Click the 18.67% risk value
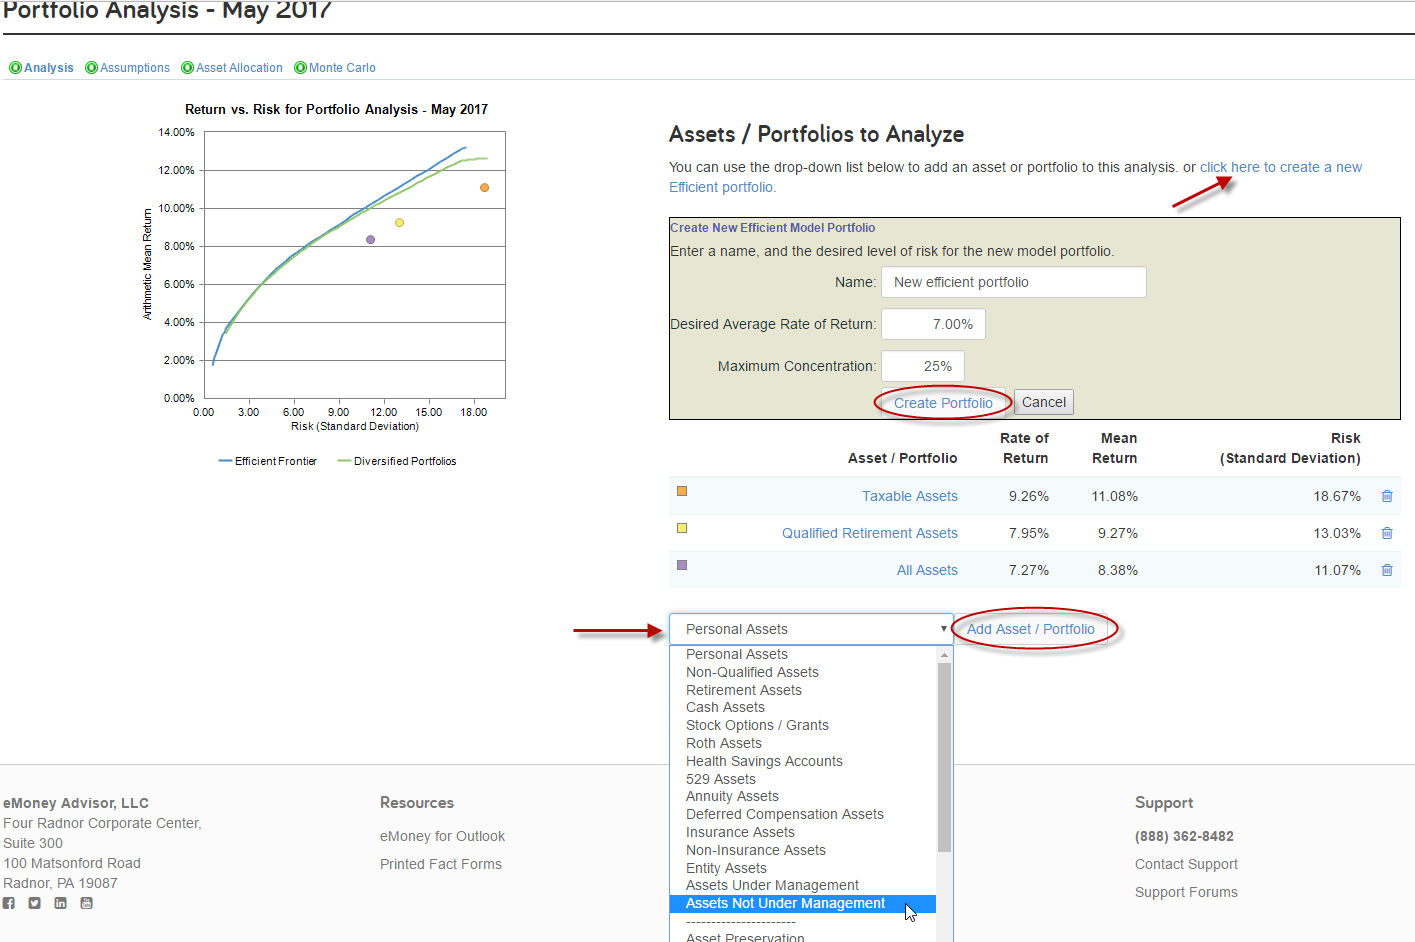Screen dimensions: 1415x942 1337,496
